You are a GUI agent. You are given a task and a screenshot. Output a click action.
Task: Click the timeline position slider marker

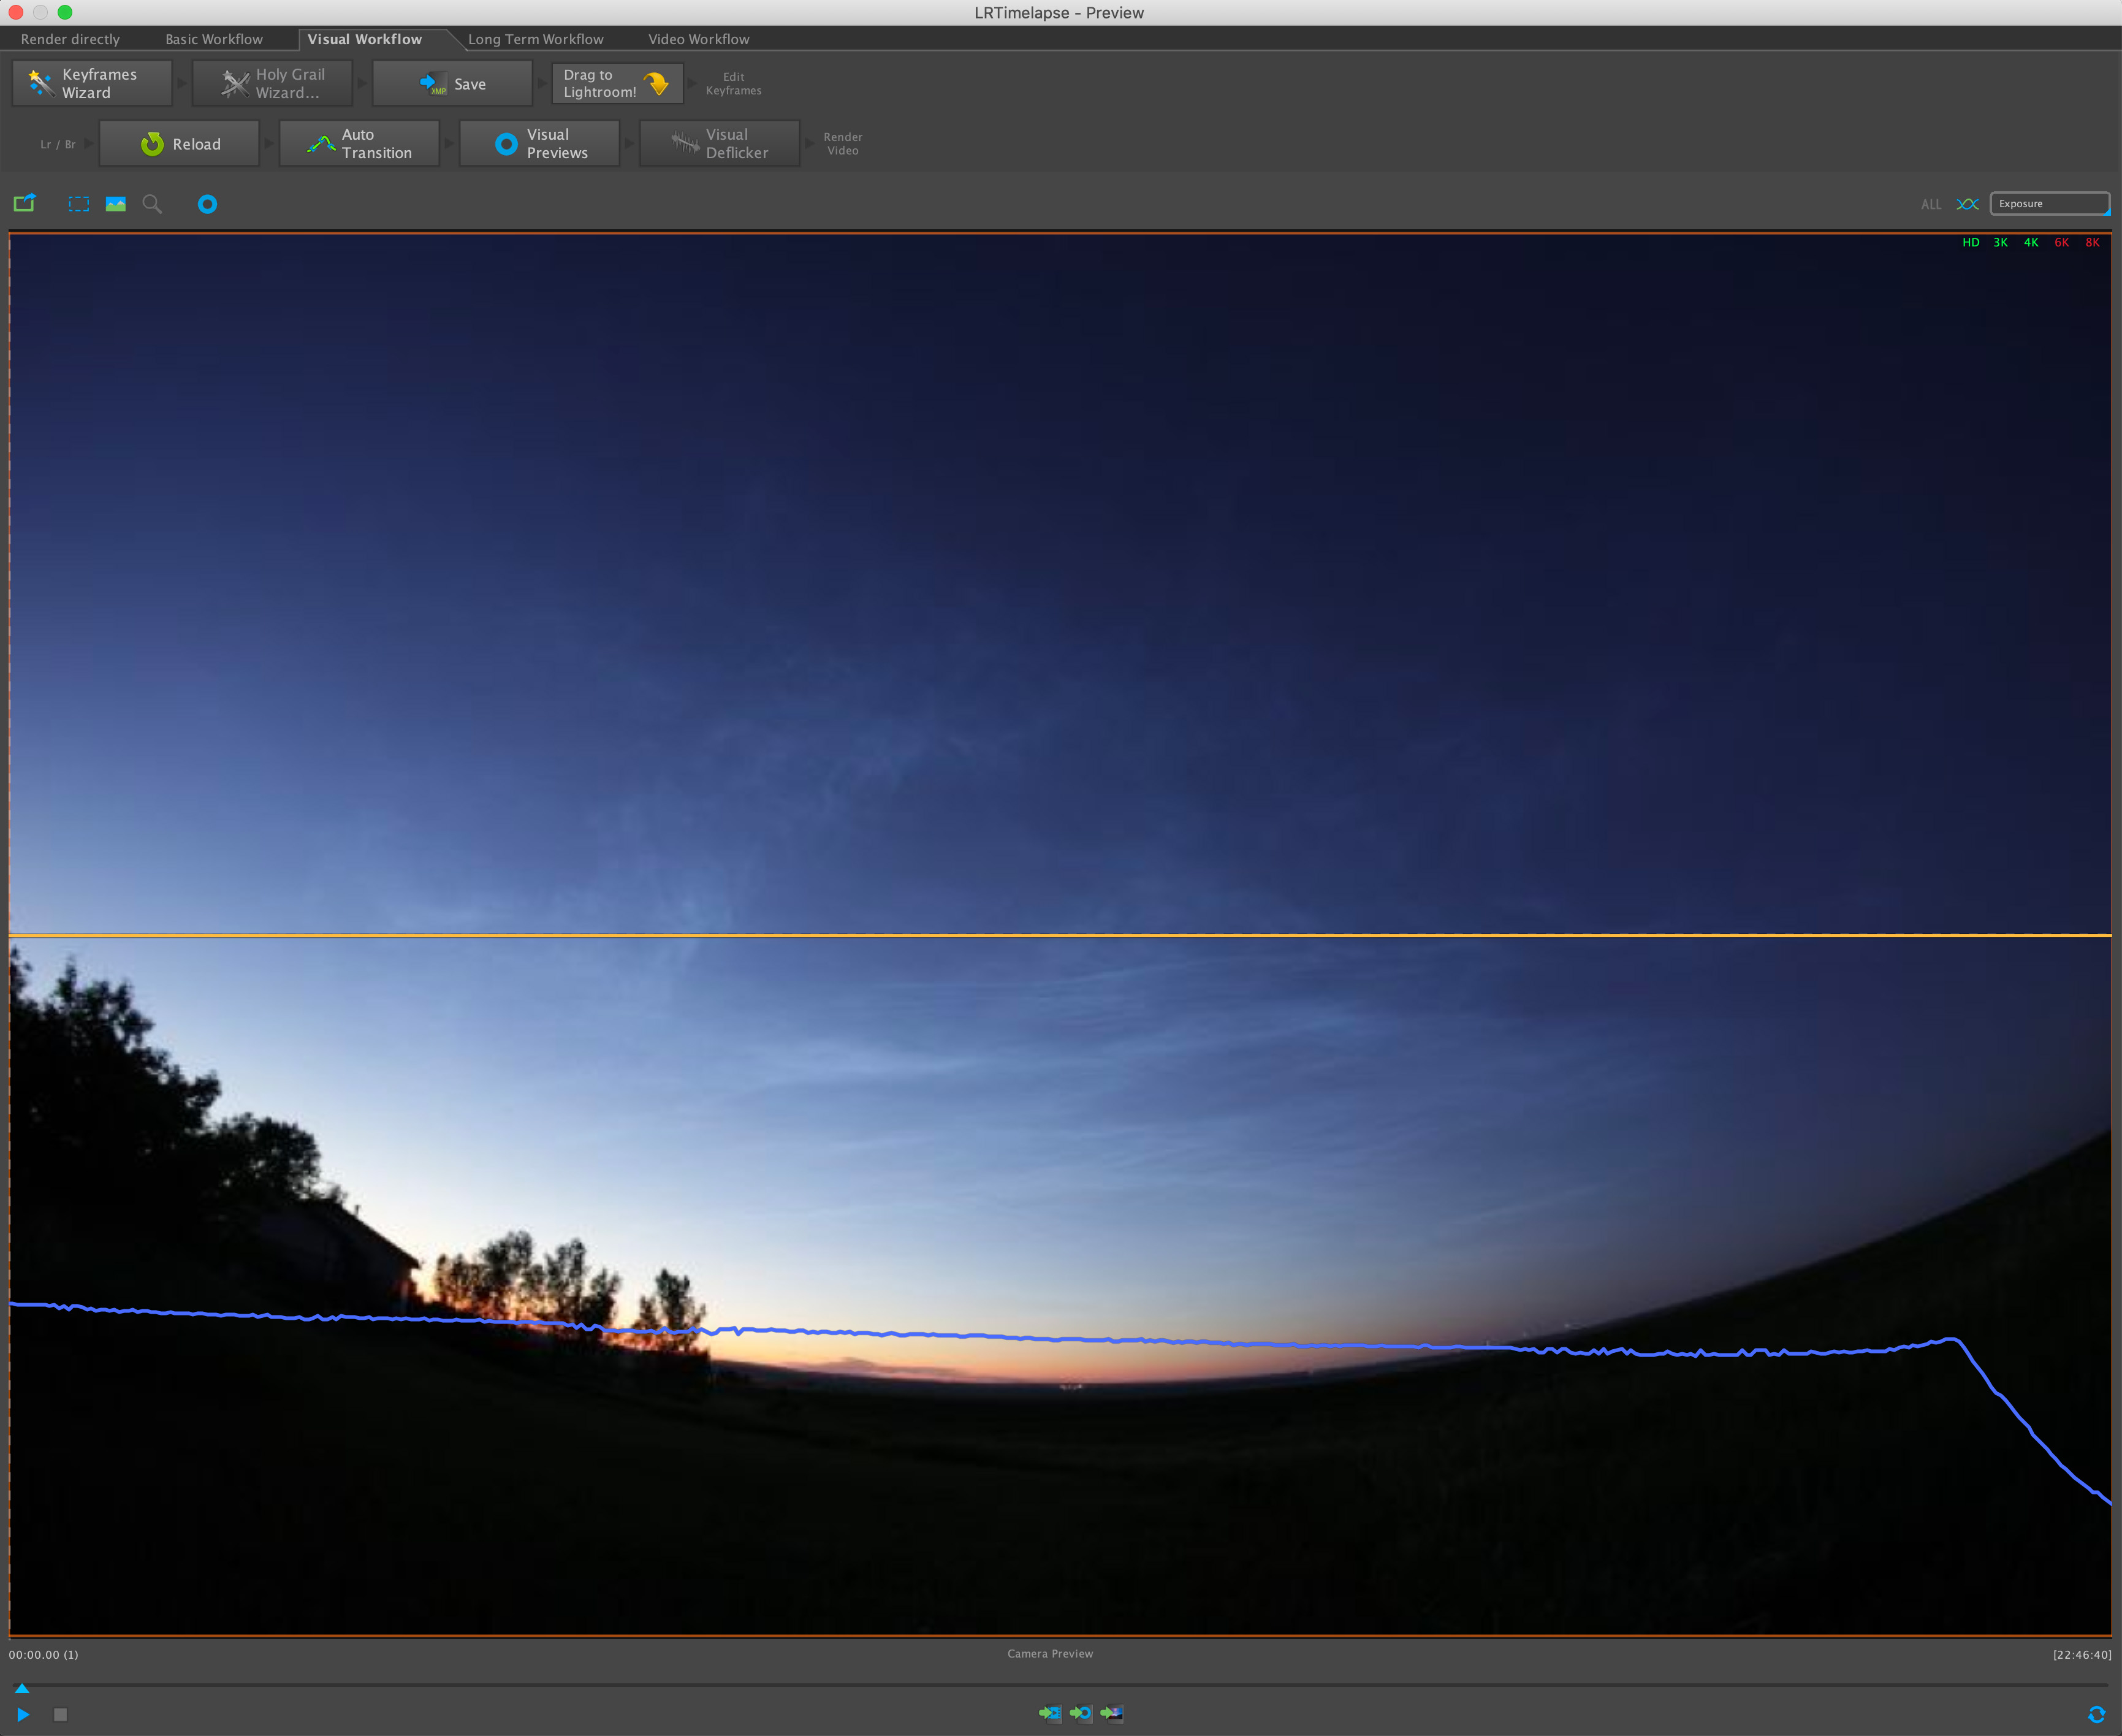tap(22, 1688)
